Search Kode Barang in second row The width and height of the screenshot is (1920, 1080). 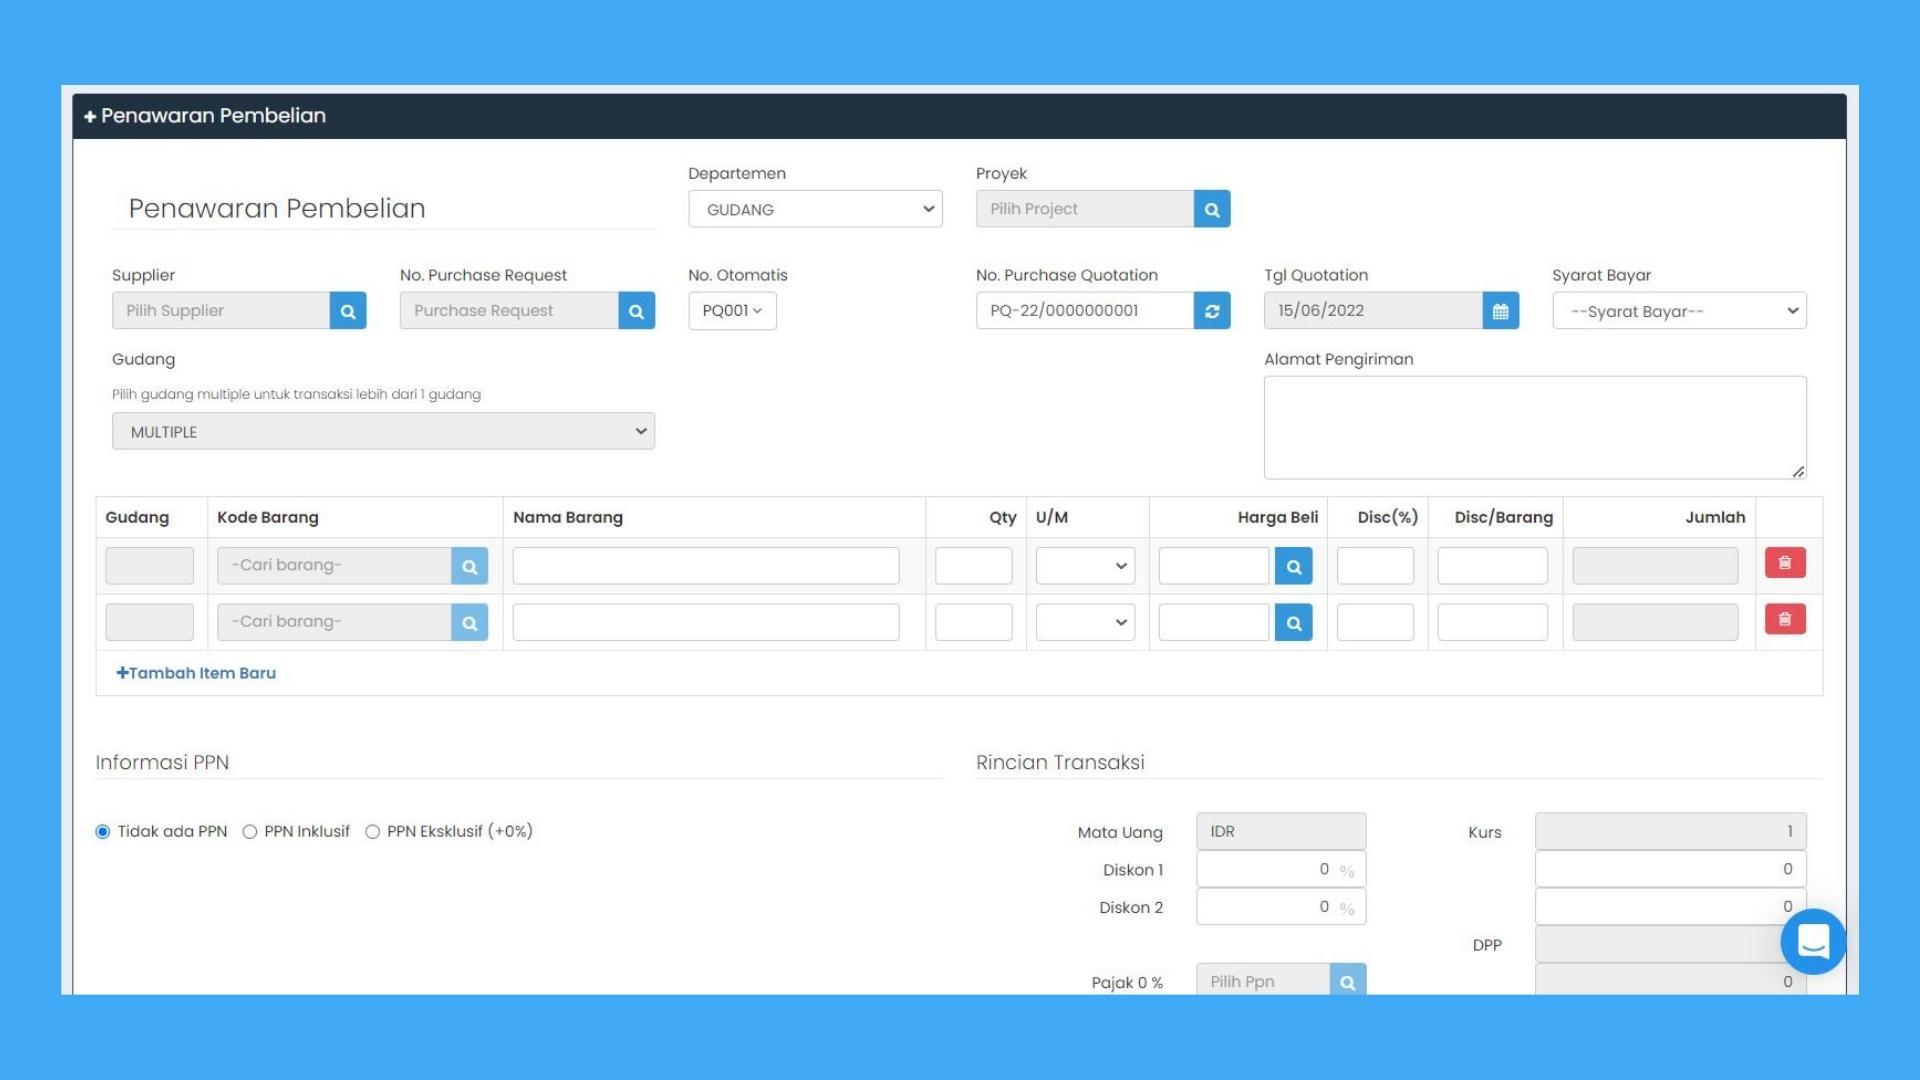pyautogui.click(x=469, y=622)
